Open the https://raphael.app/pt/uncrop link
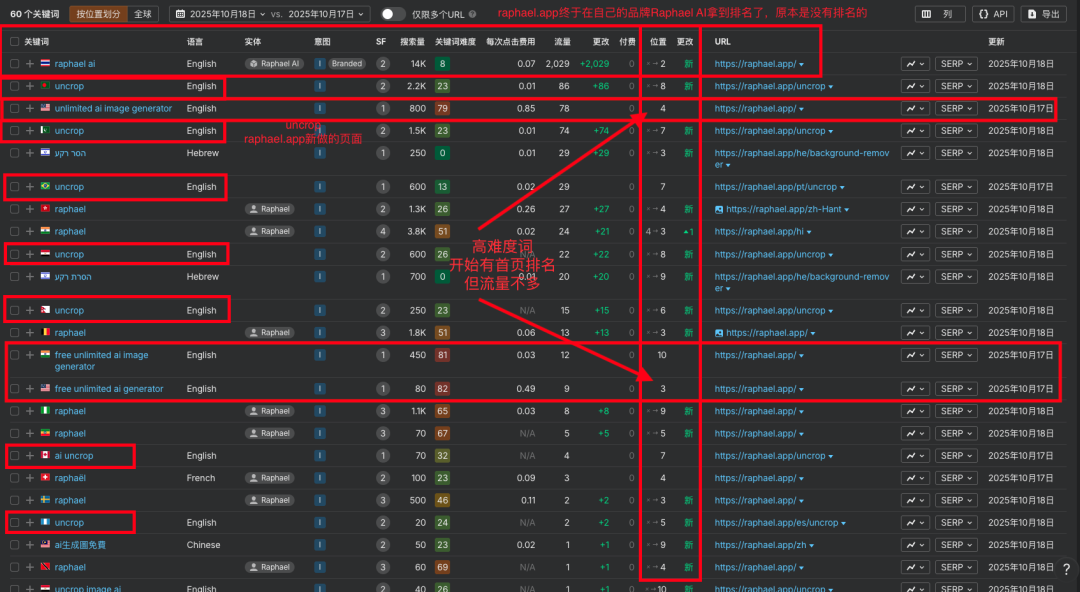Screen dimensions: 1080x592 pyautogui.click(x=776, y=187)
